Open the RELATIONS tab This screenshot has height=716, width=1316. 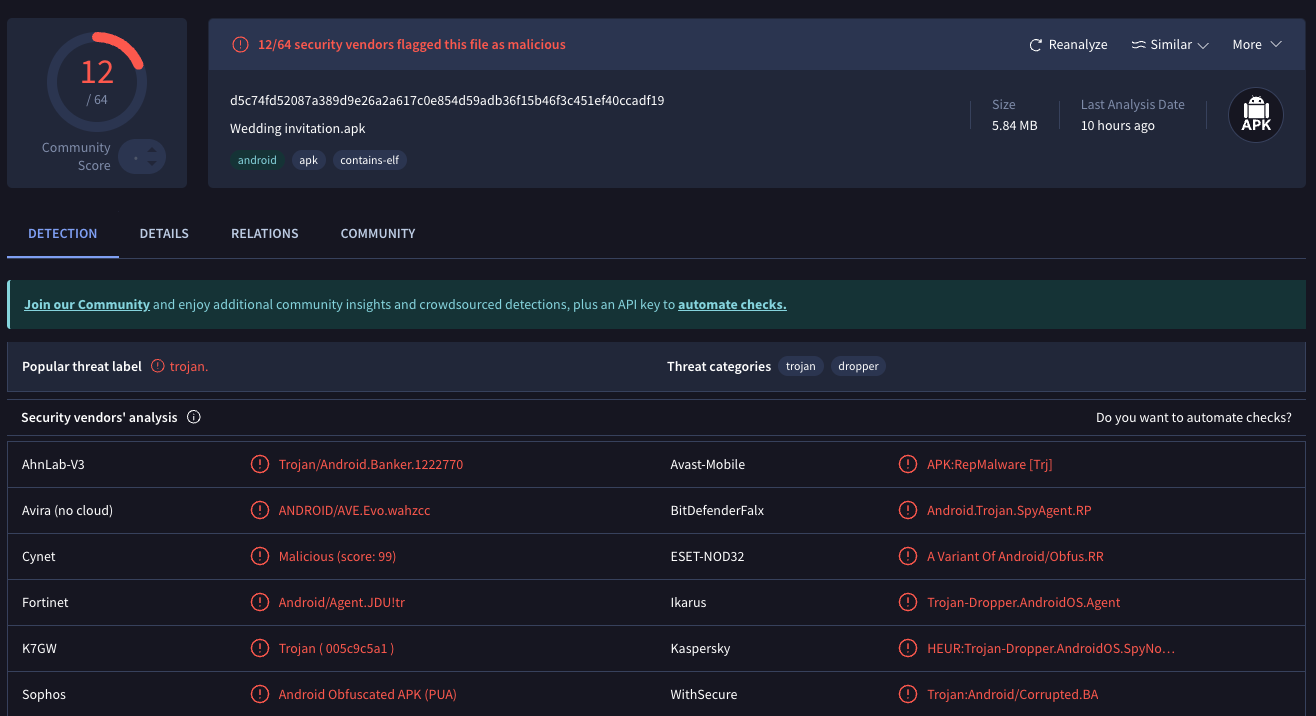264,233
